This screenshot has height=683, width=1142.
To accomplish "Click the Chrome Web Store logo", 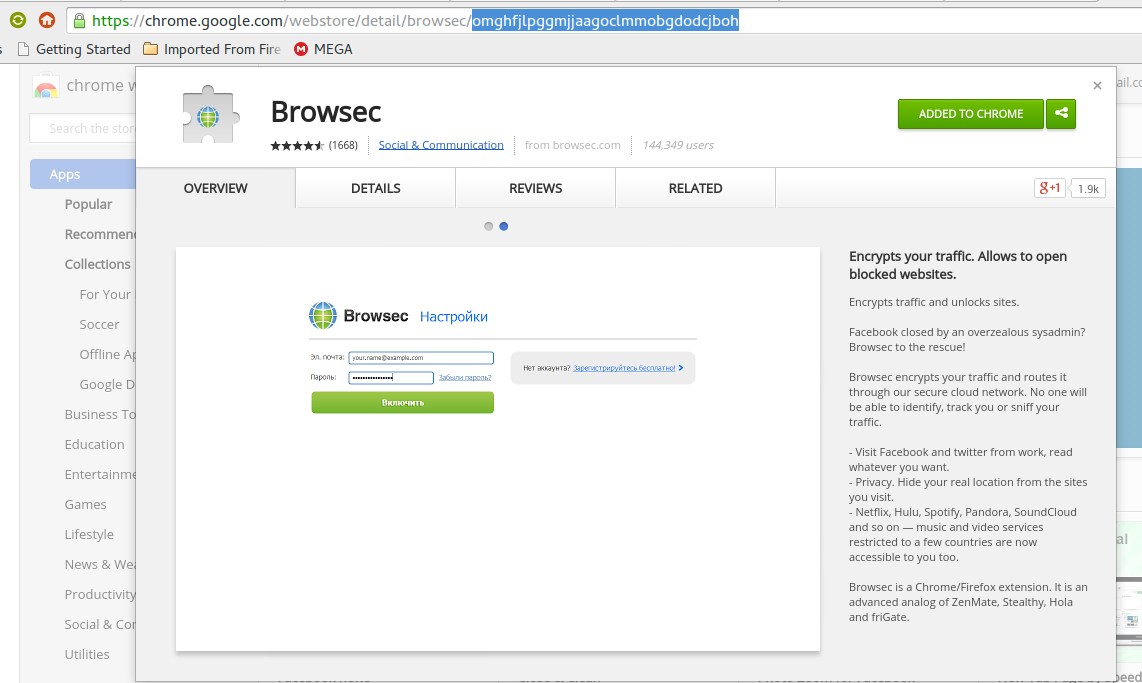I will tap(46, 87).
